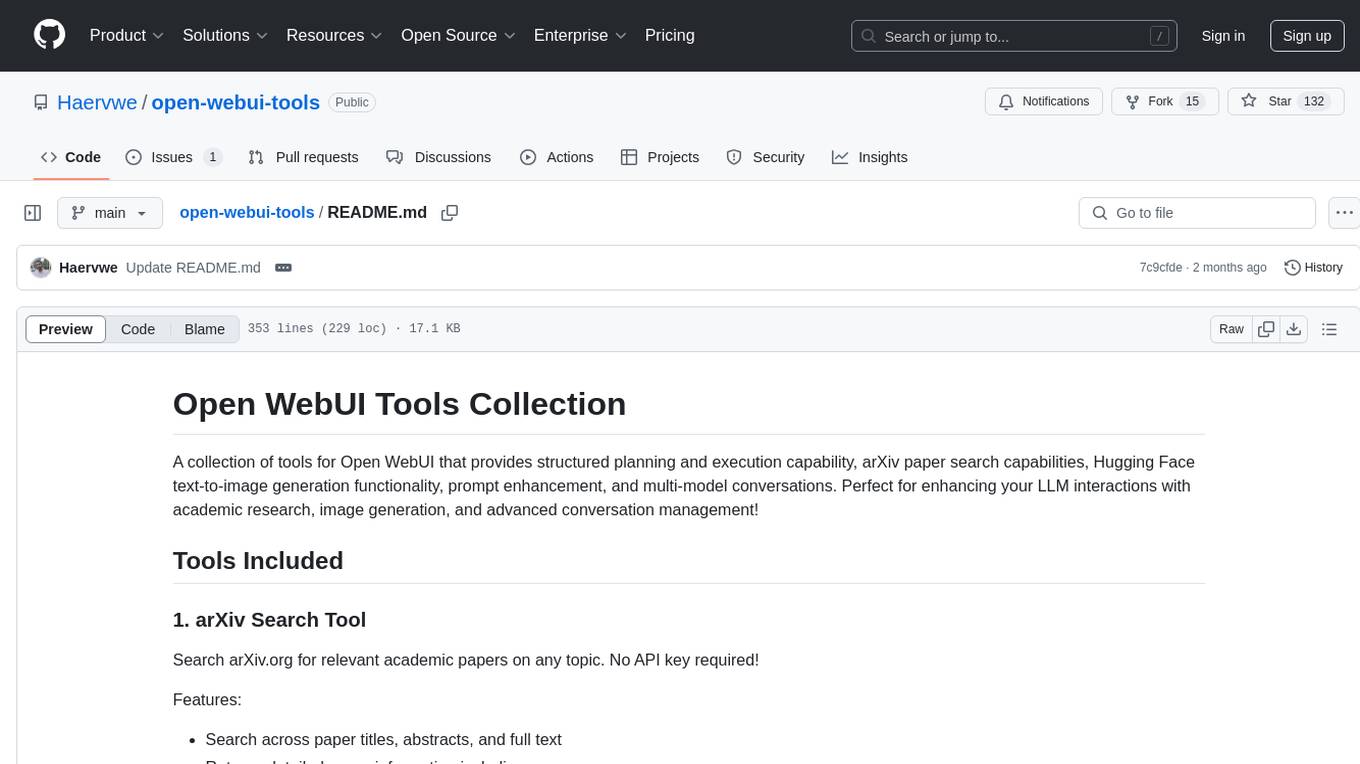Click the Open WebUI Tools Collection heading

pyautogui.click(x=399, y=403)
